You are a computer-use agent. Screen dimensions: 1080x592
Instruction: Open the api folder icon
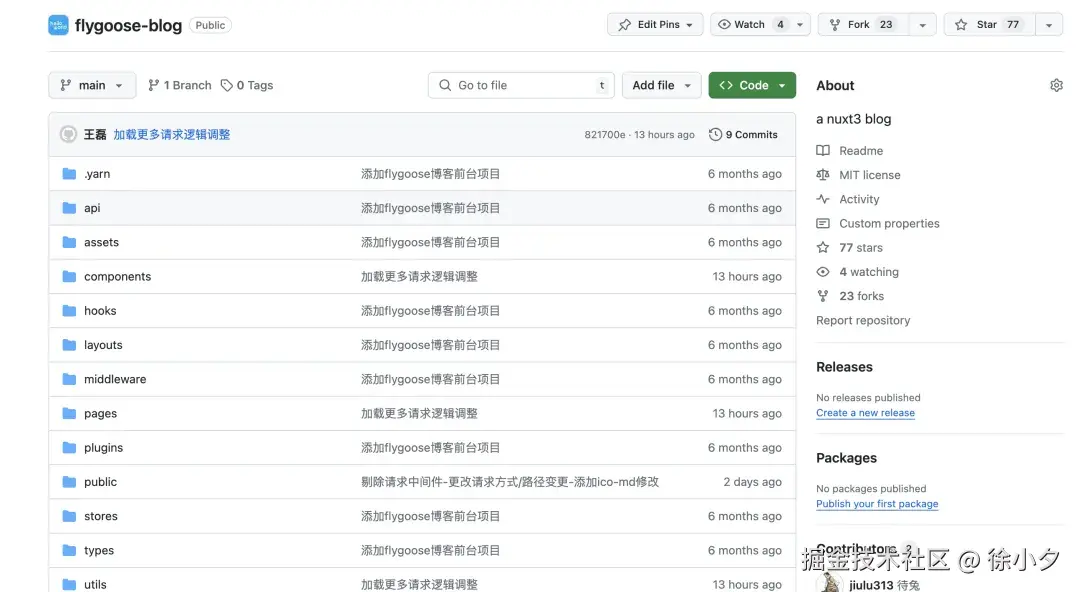click(x=69, y=208)
